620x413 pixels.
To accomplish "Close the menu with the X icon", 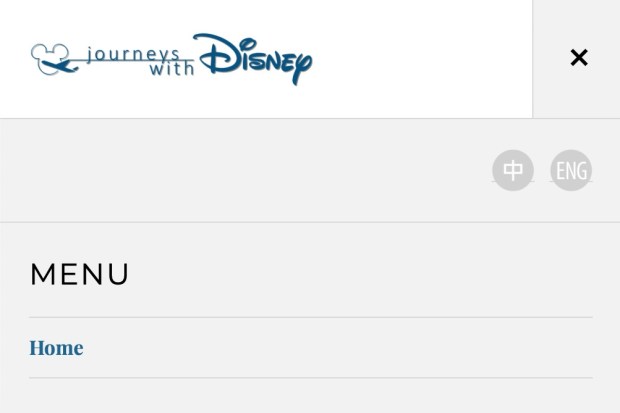I will click(x=578, y=58).
